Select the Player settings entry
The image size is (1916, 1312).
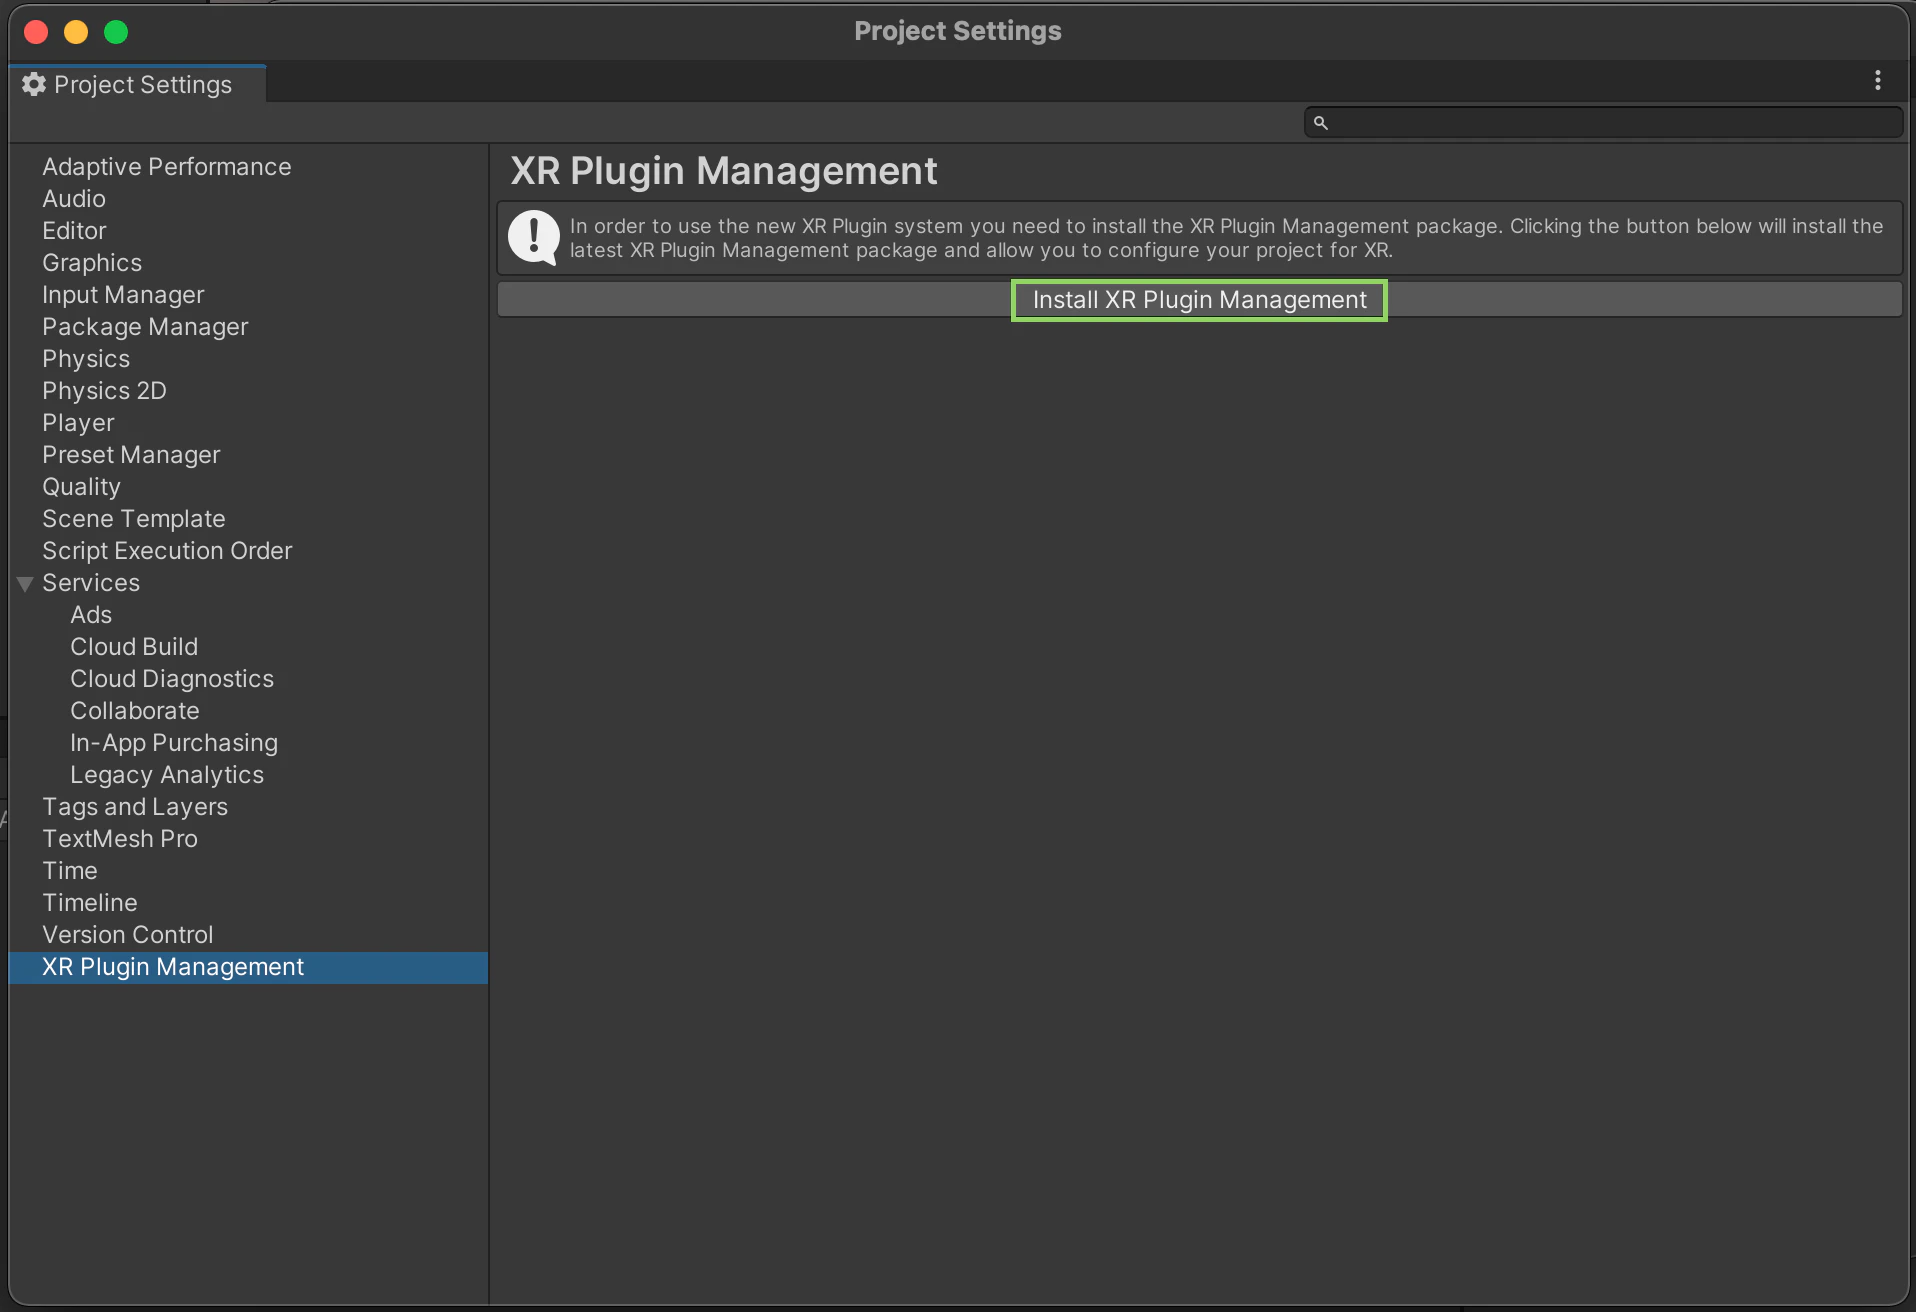pyautogui.click(x=78, y=423)
